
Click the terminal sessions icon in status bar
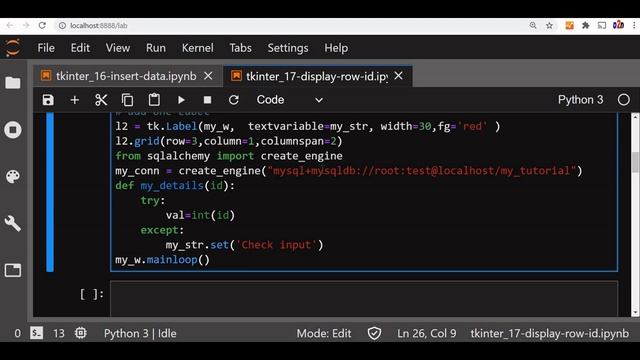point(36,333)
